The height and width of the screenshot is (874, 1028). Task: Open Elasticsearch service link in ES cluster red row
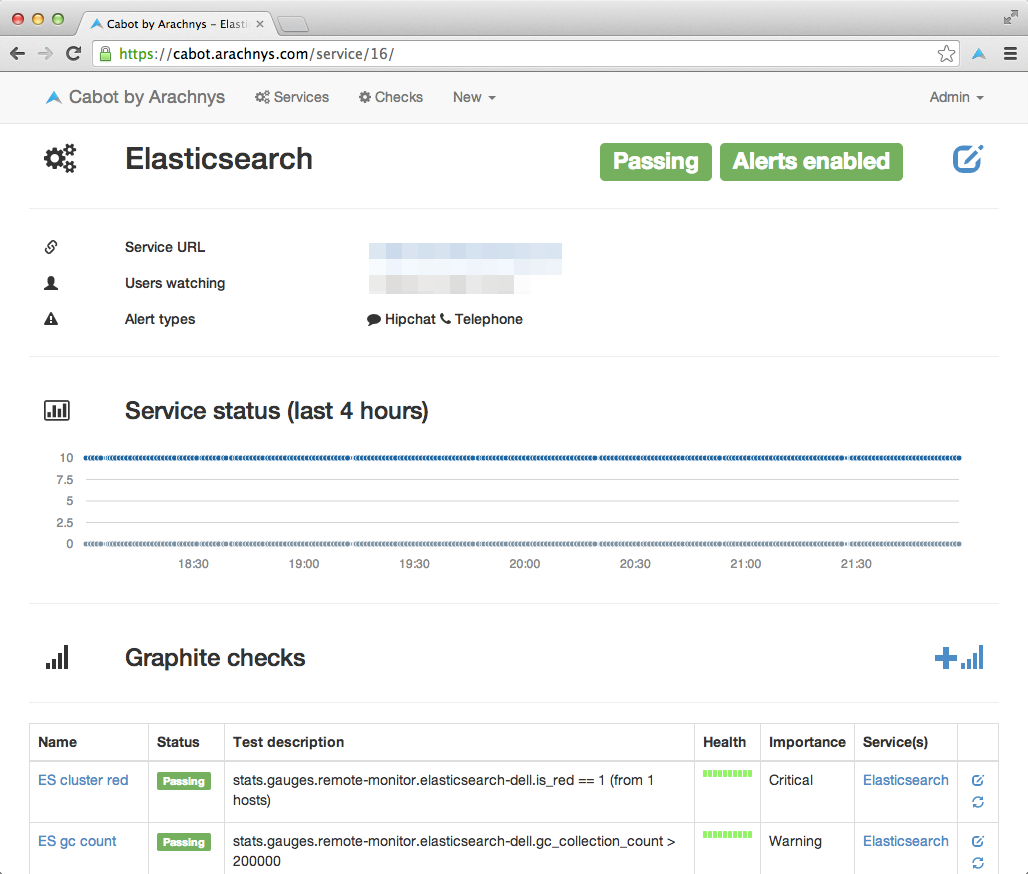click(x=905, y=780)
